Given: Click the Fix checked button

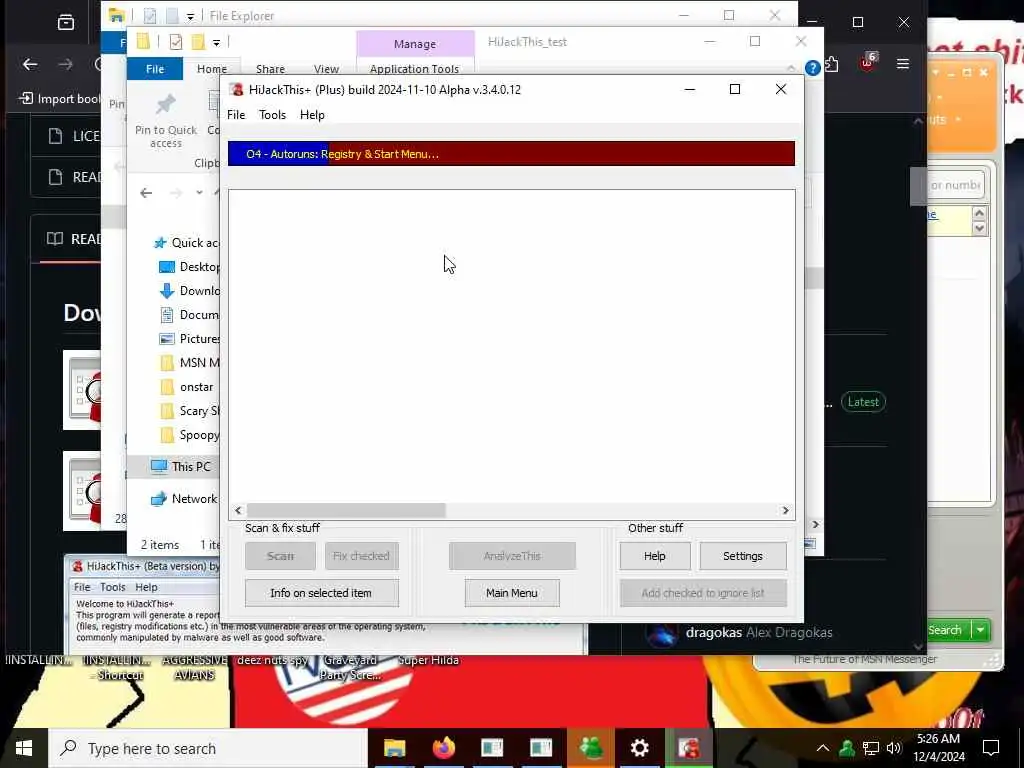Looking at the screenshot, I should click(361, 556).
